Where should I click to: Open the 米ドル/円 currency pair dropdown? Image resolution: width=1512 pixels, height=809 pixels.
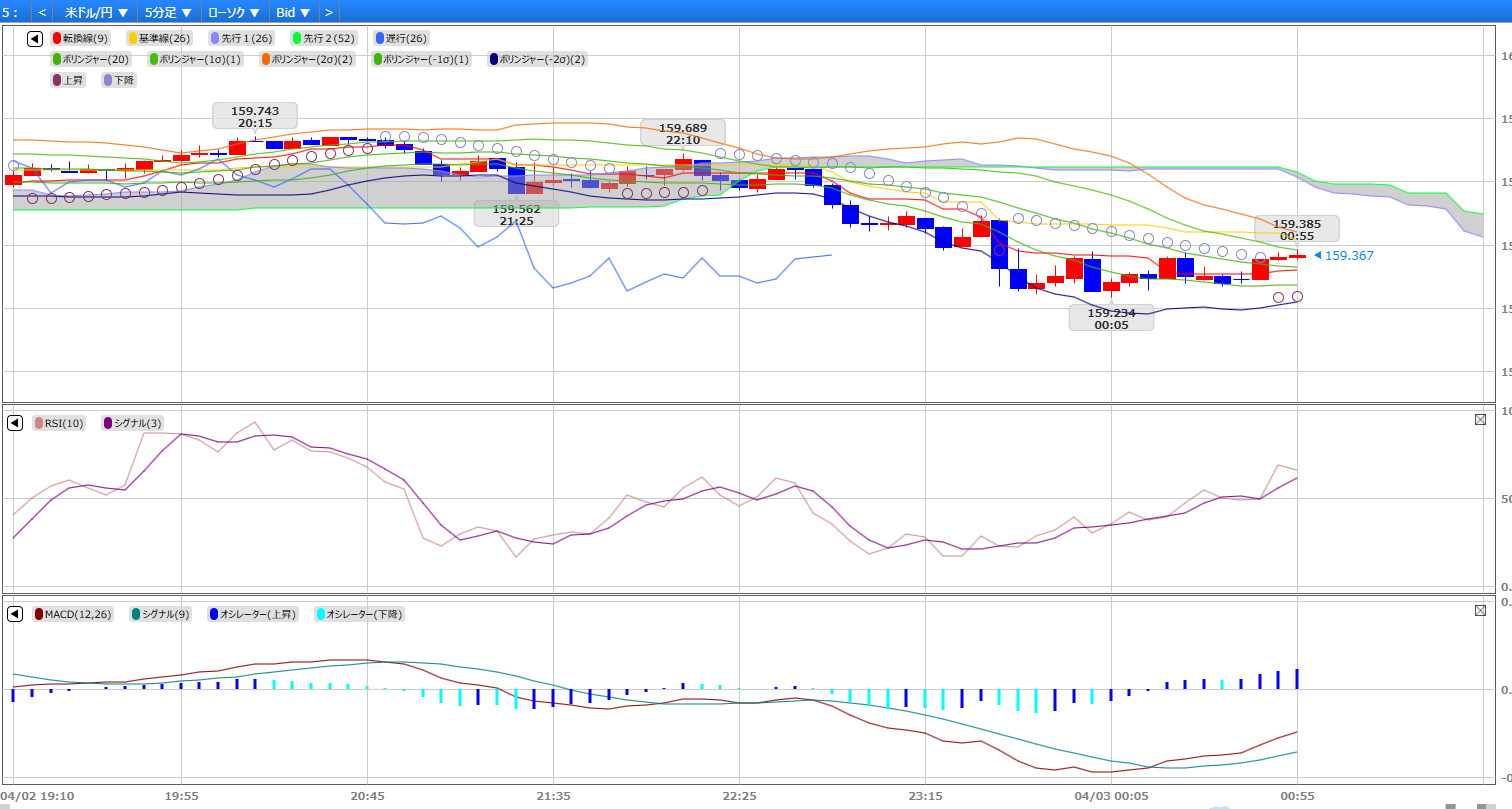tap(96, 12)
